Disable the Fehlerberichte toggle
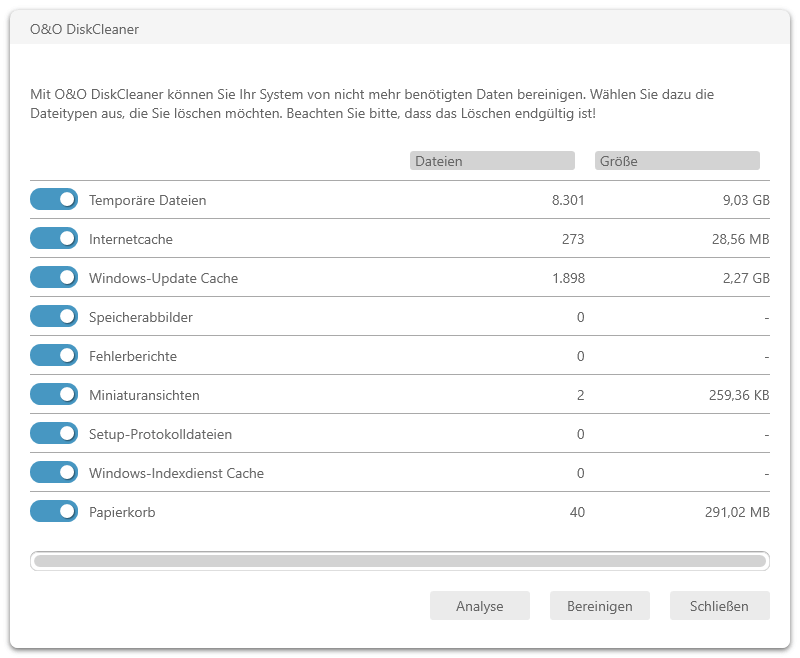This screenshot has height=658, width=800. [54, 356]
